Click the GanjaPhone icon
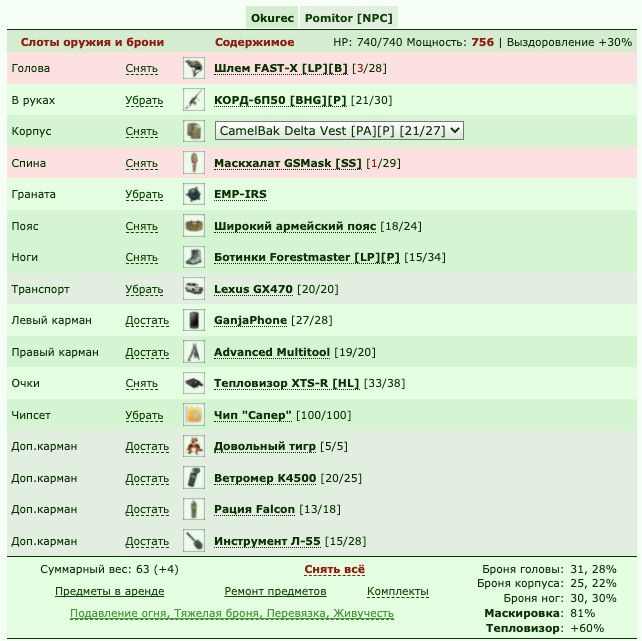 (x=194, y=320)
